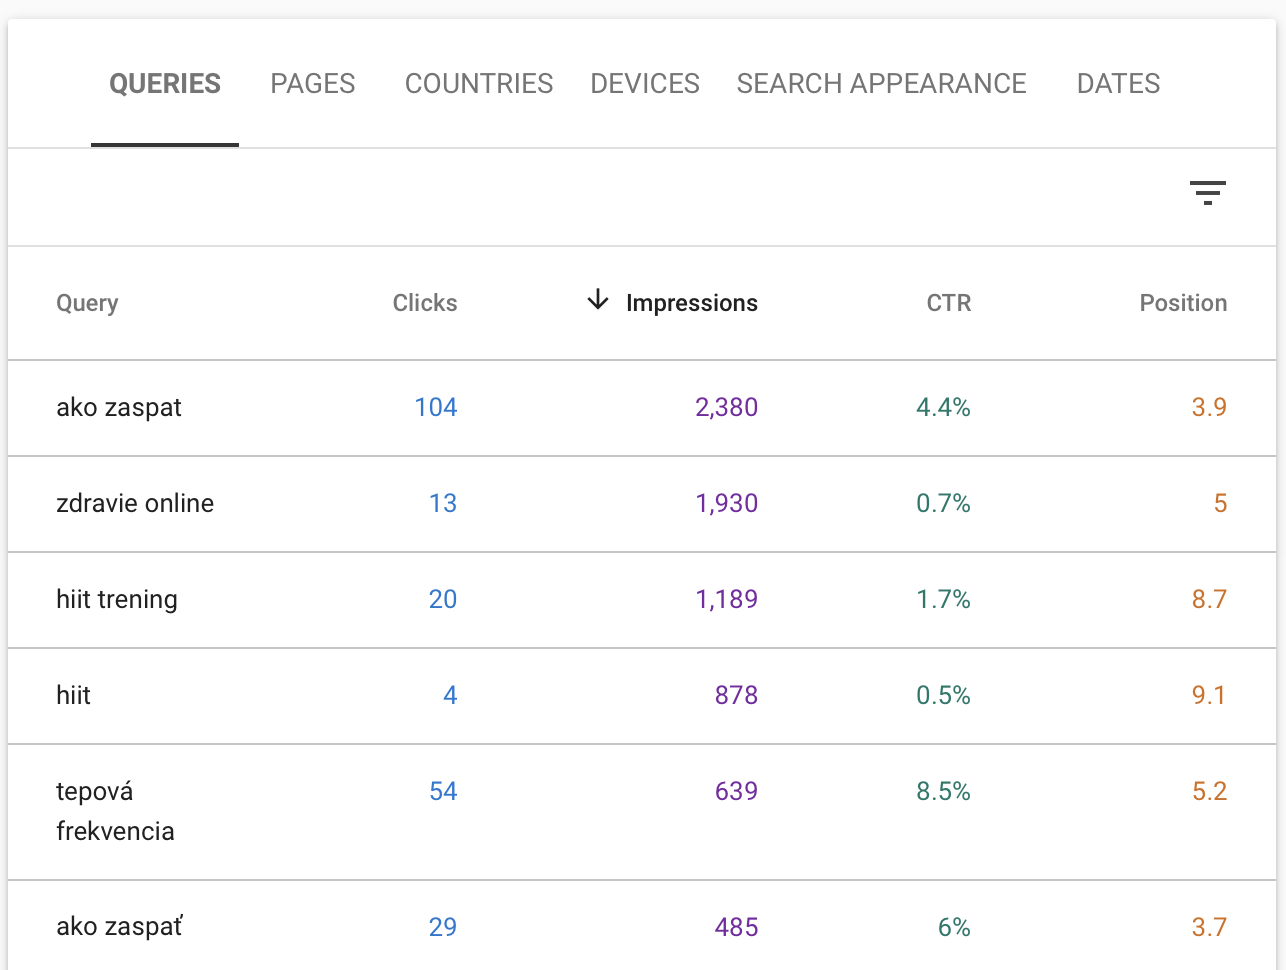Screen dimensions: 1286x970
Task: Click the 20 clicks value
Action: pos(443,599)
